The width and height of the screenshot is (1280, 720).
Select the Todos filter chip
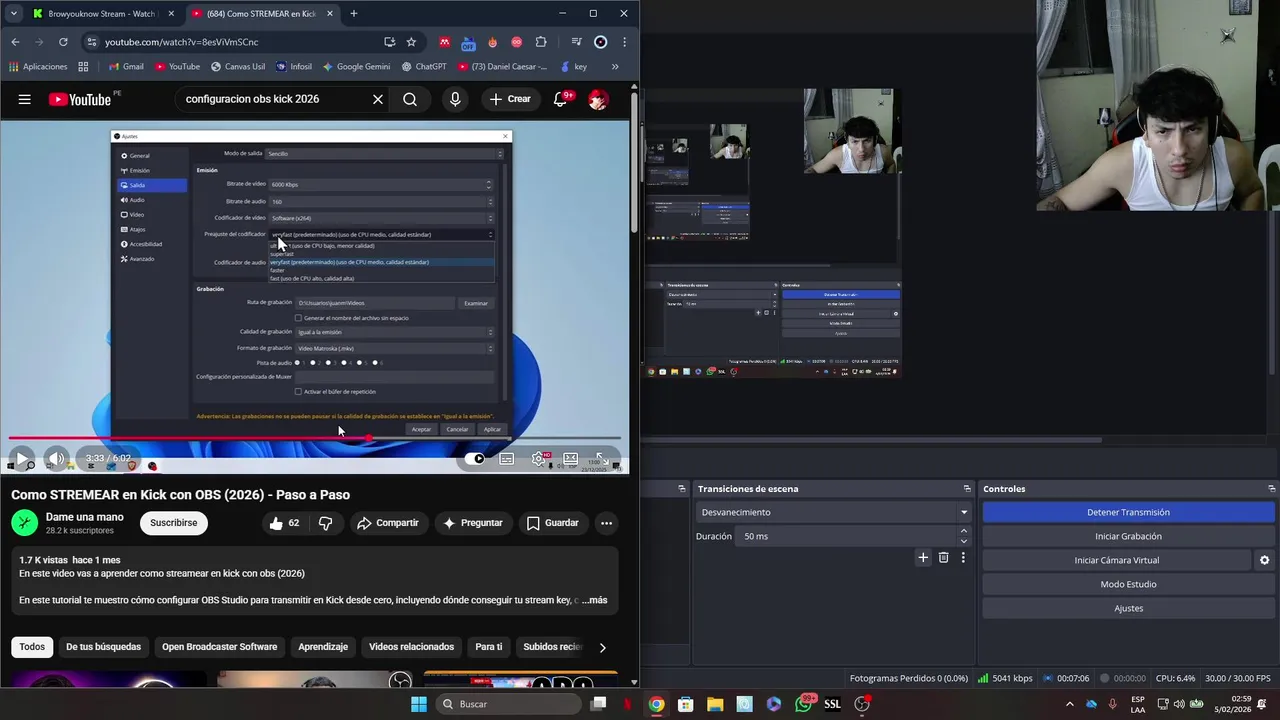(32, 647)
